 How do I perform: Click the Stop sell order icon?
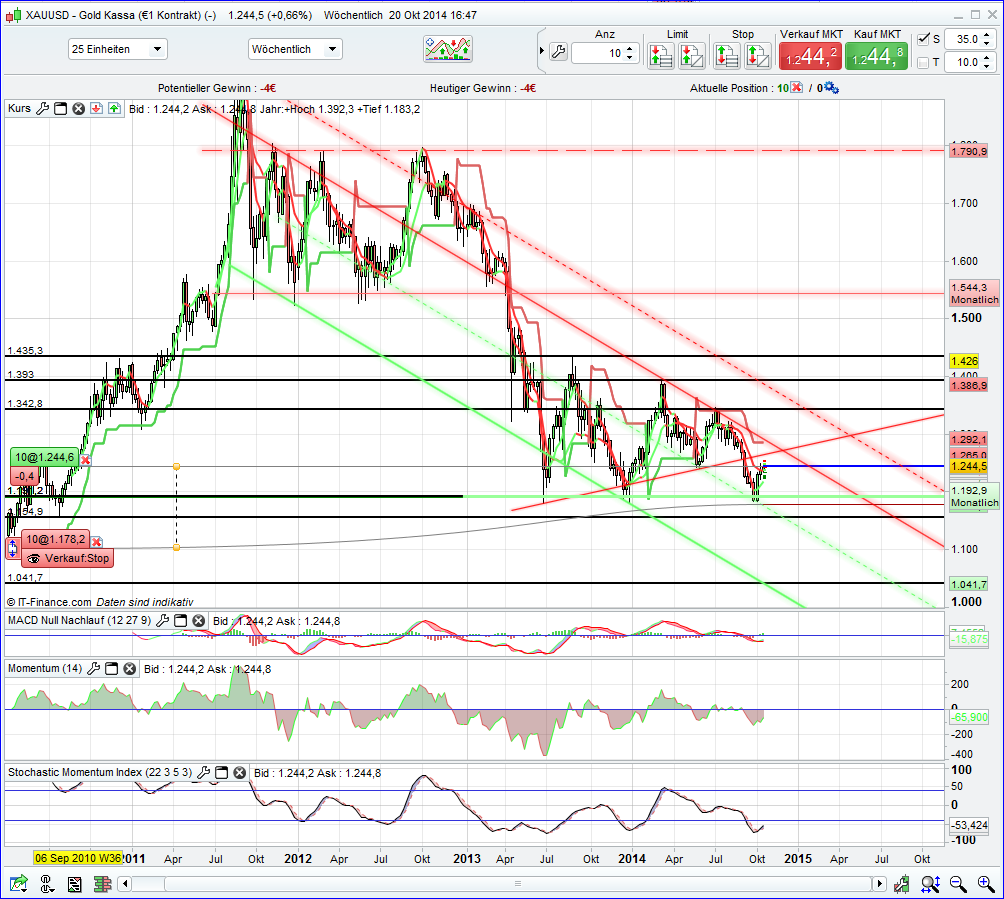coord(728,56)
